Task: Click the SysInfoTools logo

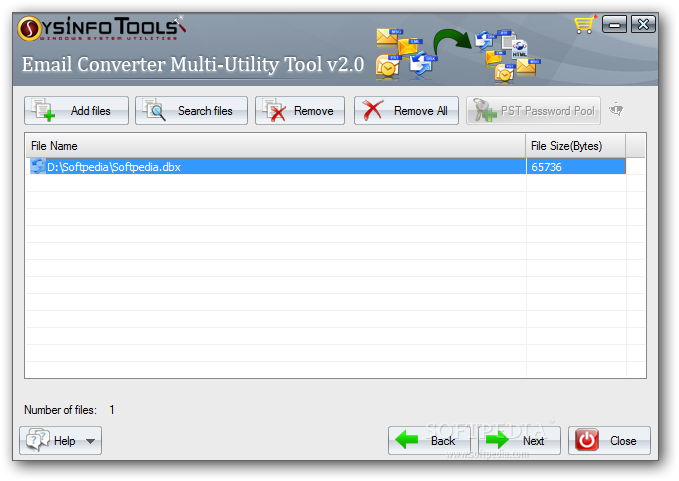Action: pos(102,28)
